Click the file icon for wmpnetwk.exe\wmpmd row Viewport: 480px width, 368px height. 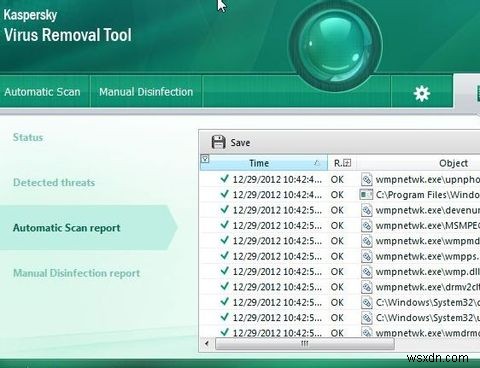pyautogui.click(x=367, y=241)
